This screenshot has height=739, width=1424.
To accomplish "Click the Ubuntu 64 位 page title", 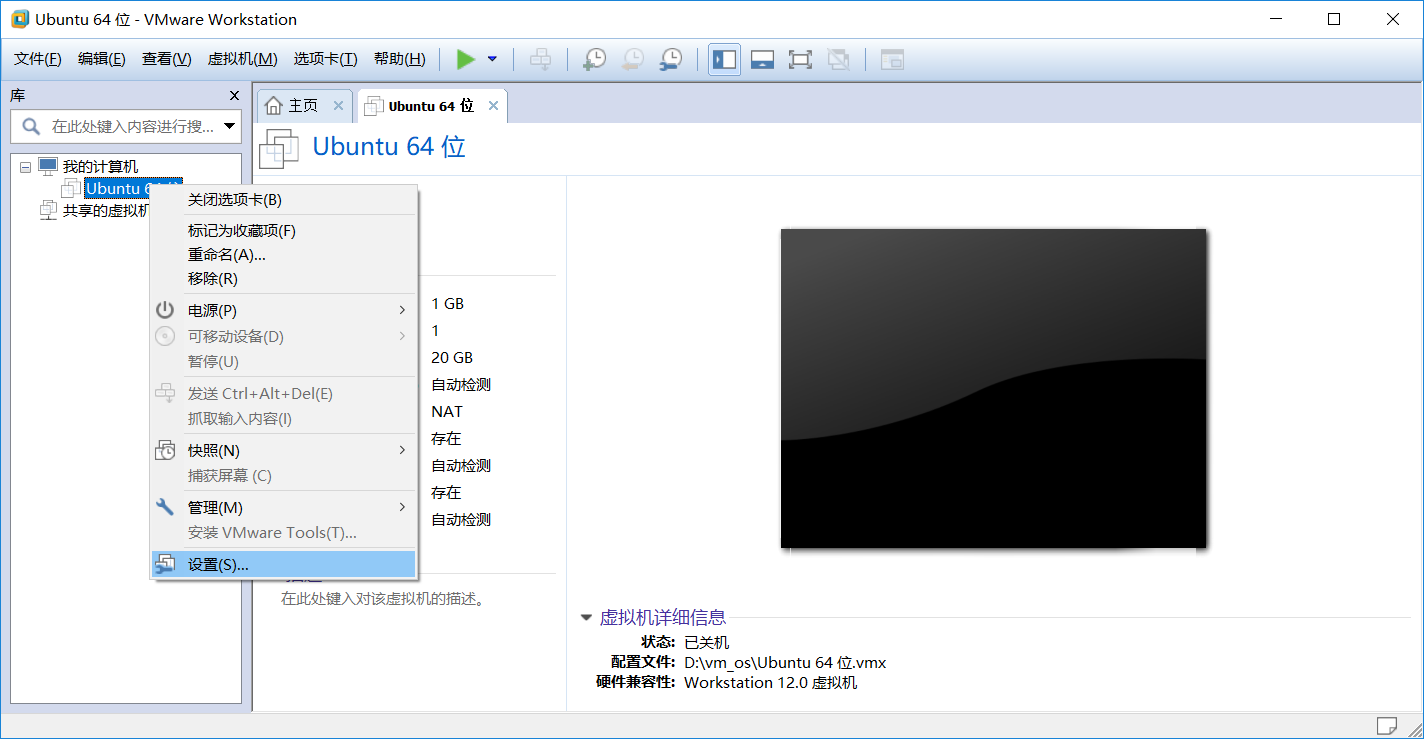I will pyautogui.click(x=389, y=147).
